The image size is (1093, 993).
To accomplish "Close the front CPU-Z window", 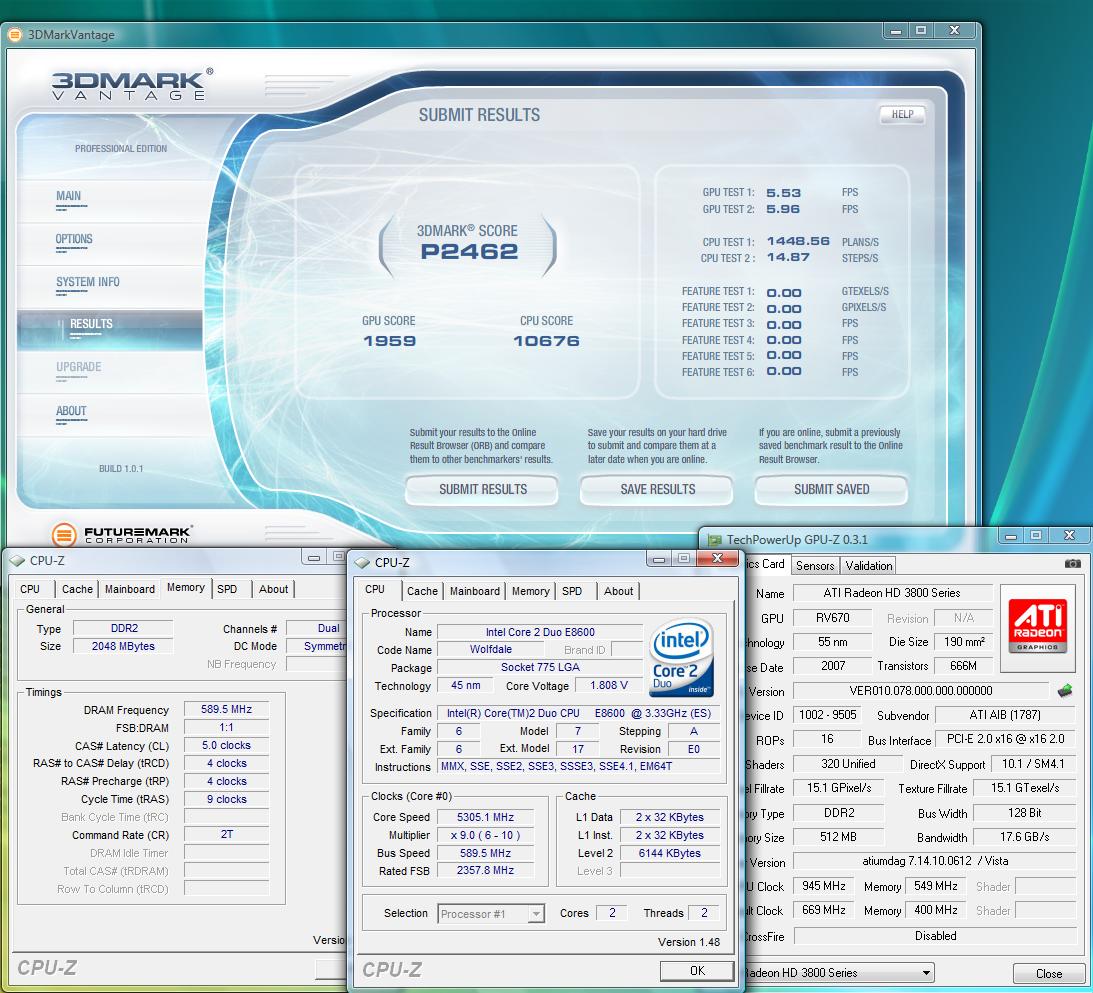I will click(717, 557).
